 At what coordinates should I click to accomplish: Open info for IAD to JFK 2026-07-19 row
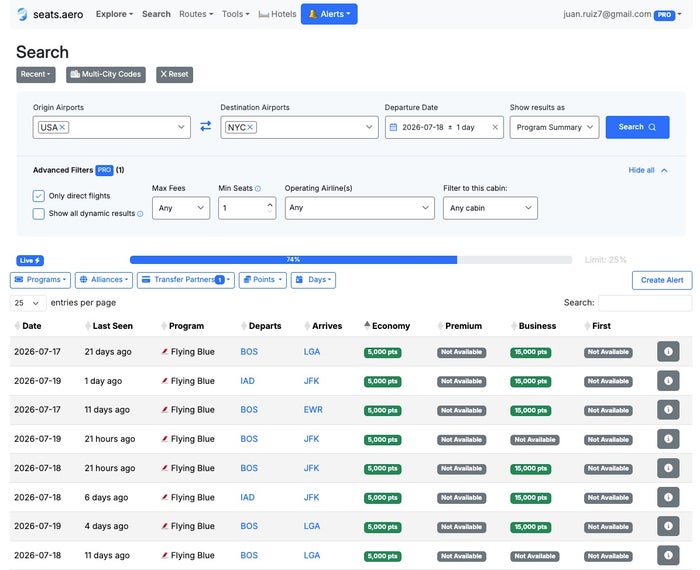tap(668, 381)
